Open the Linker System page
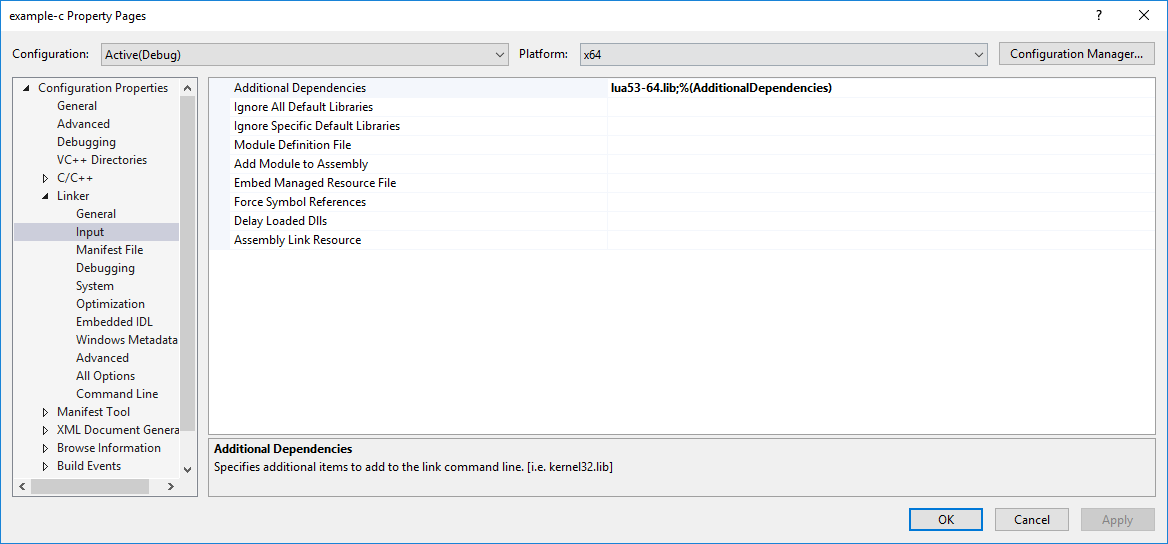The image size is (1168, 544). pyautogui.click(x=95, y=286)
